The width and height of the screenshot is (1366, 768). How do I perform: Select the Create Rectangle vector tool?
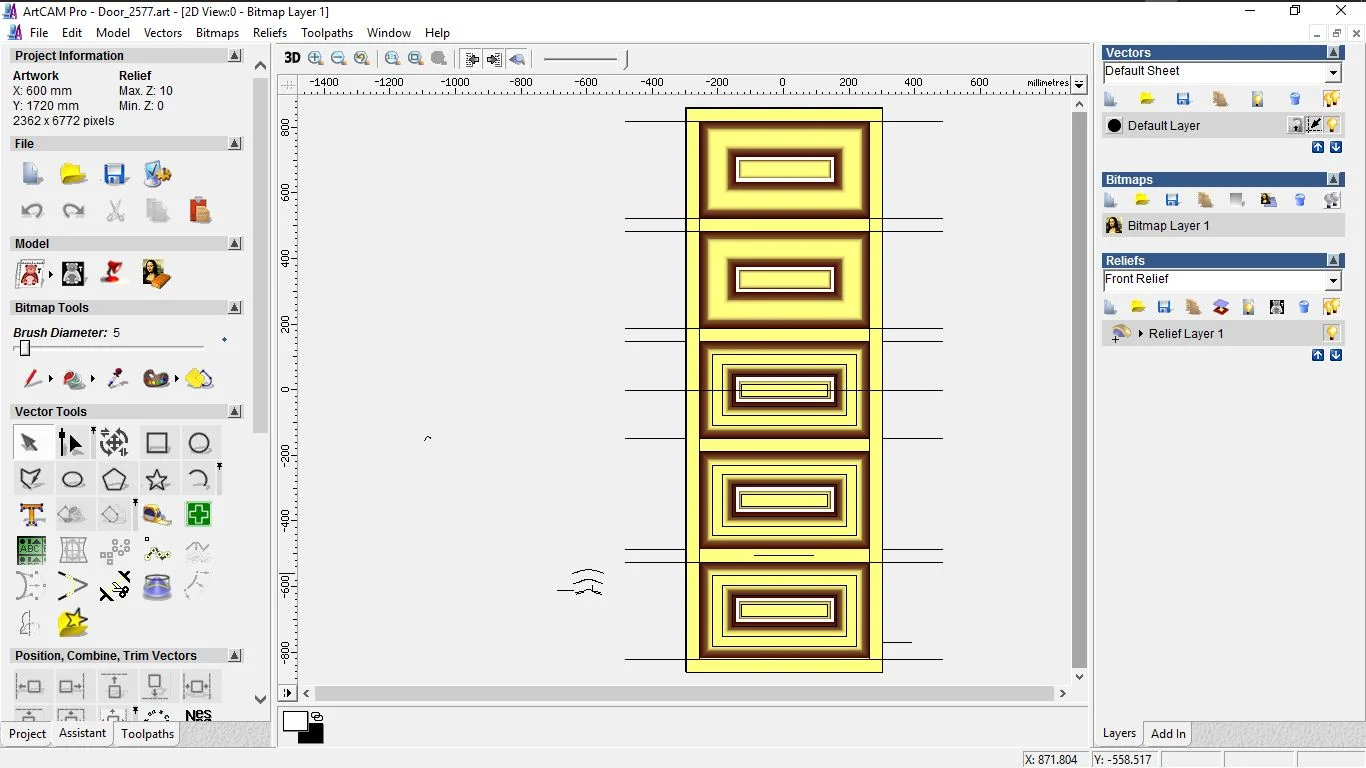click(x=157, y=443)
